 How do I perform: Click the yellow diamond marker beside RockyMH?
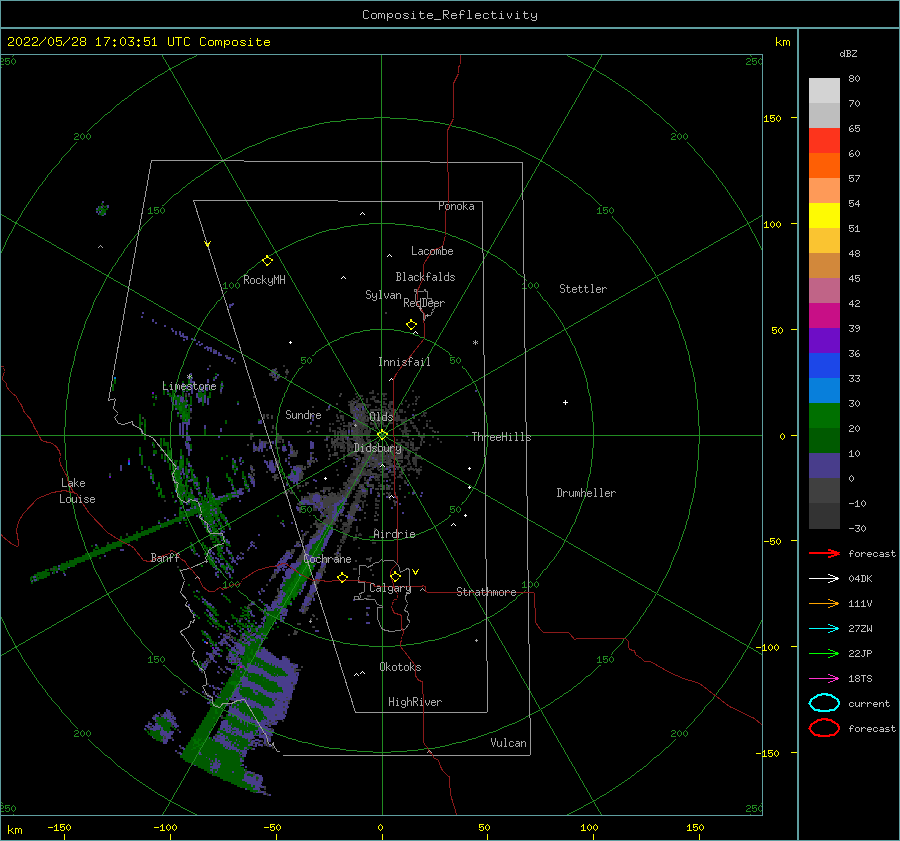pos(267,261)
